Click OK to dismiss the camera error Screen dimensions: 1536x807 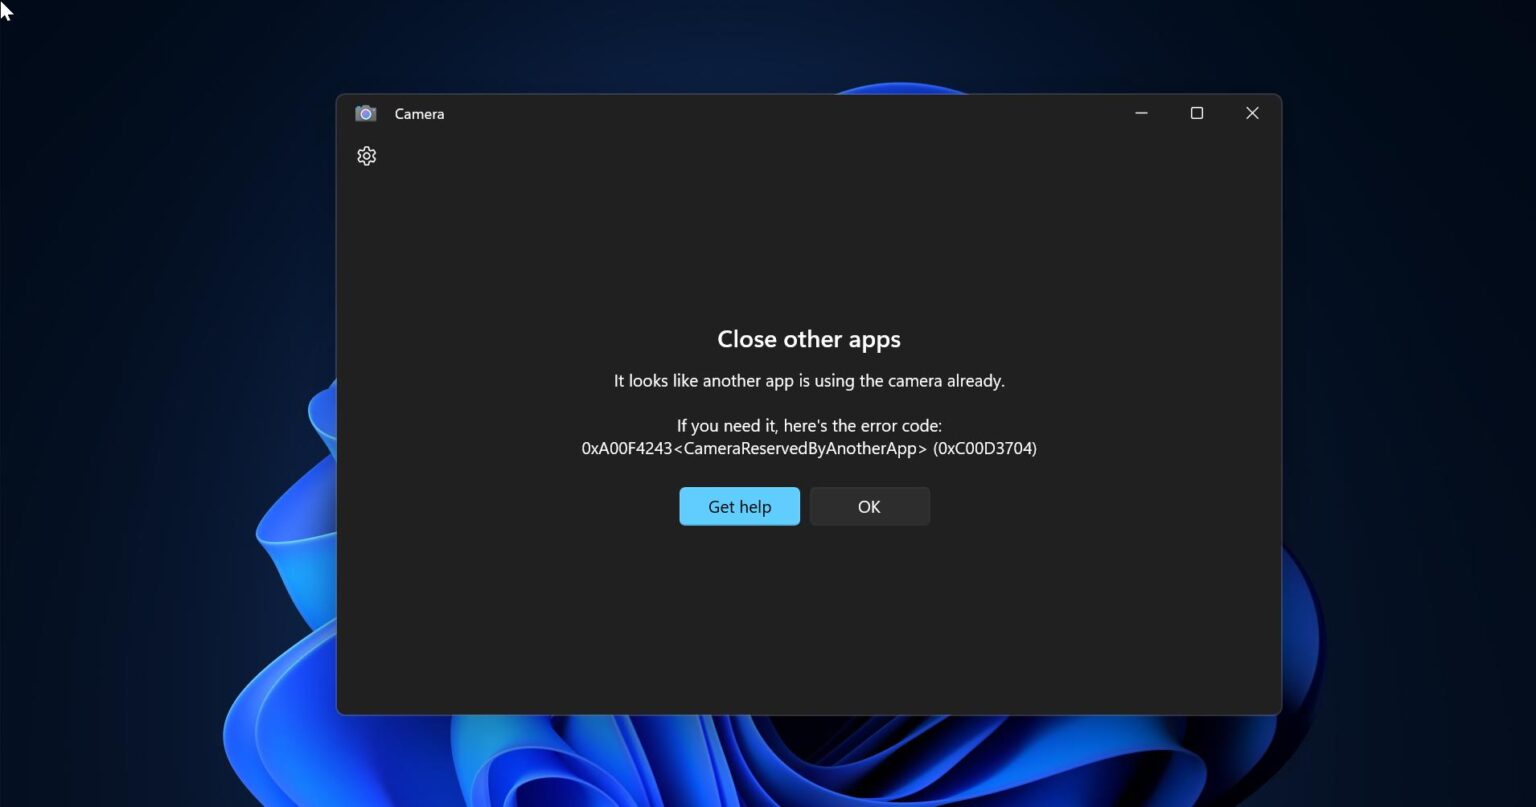click(x=868, y=506)
